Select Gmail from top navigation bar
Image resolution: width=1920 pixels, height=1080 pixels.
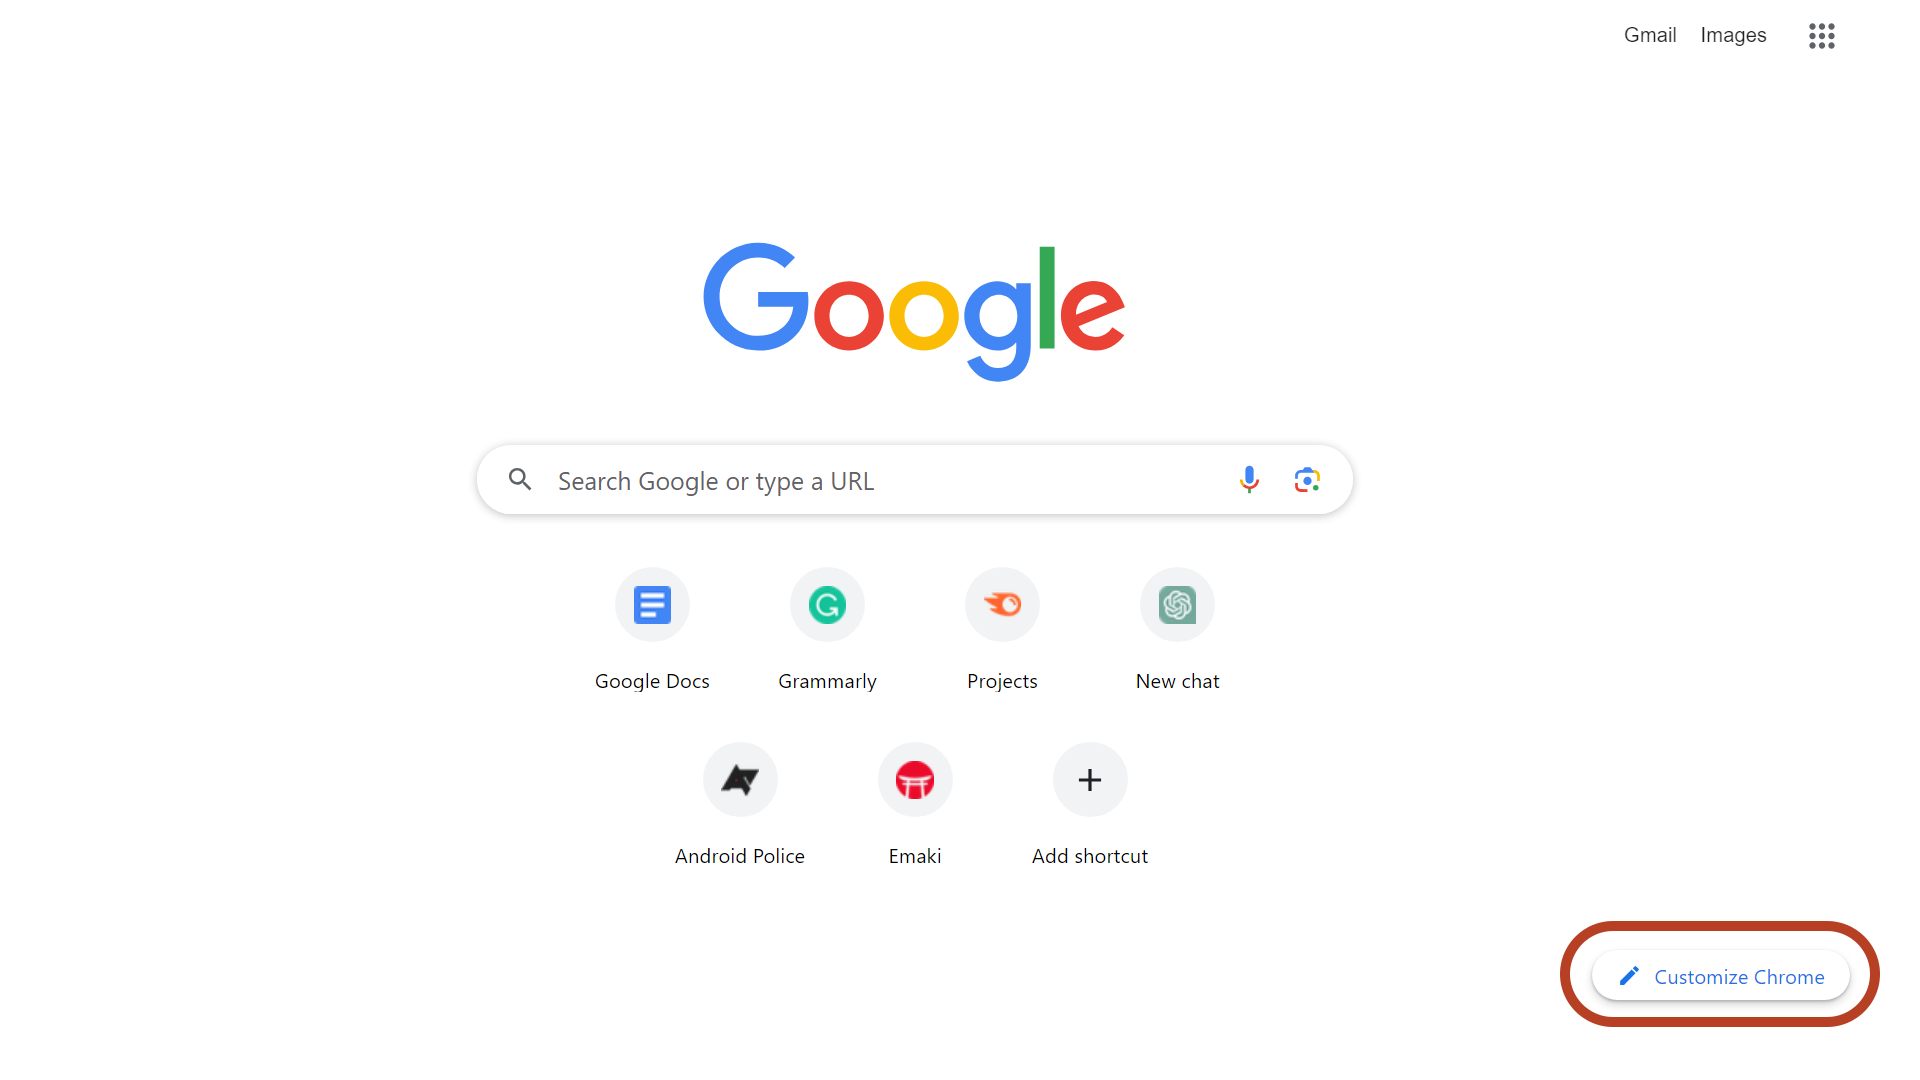1650,36
